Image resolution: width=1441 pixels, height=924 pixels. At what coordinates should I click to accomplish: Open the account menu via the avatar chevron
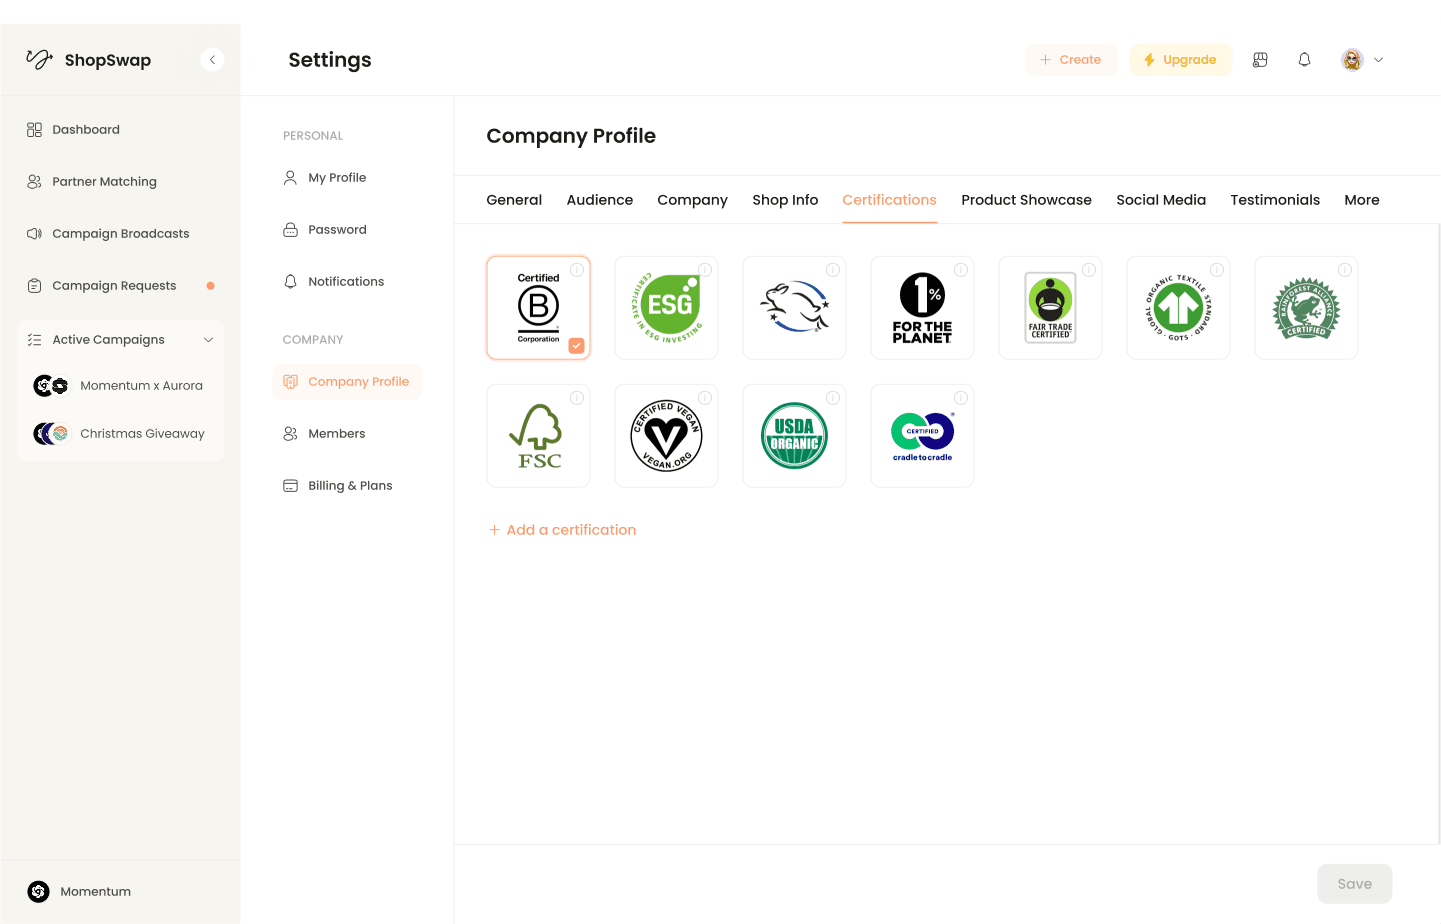(1379, 59)
